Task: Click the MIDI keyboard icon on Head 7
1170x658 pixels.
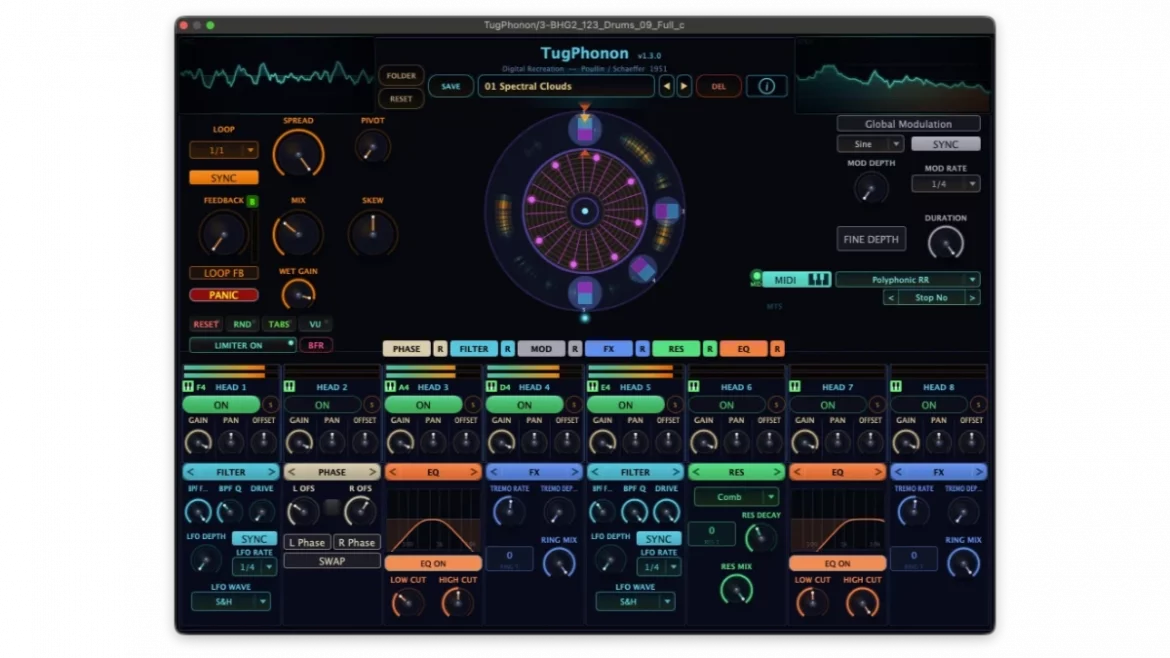Action: pos(795,386)
